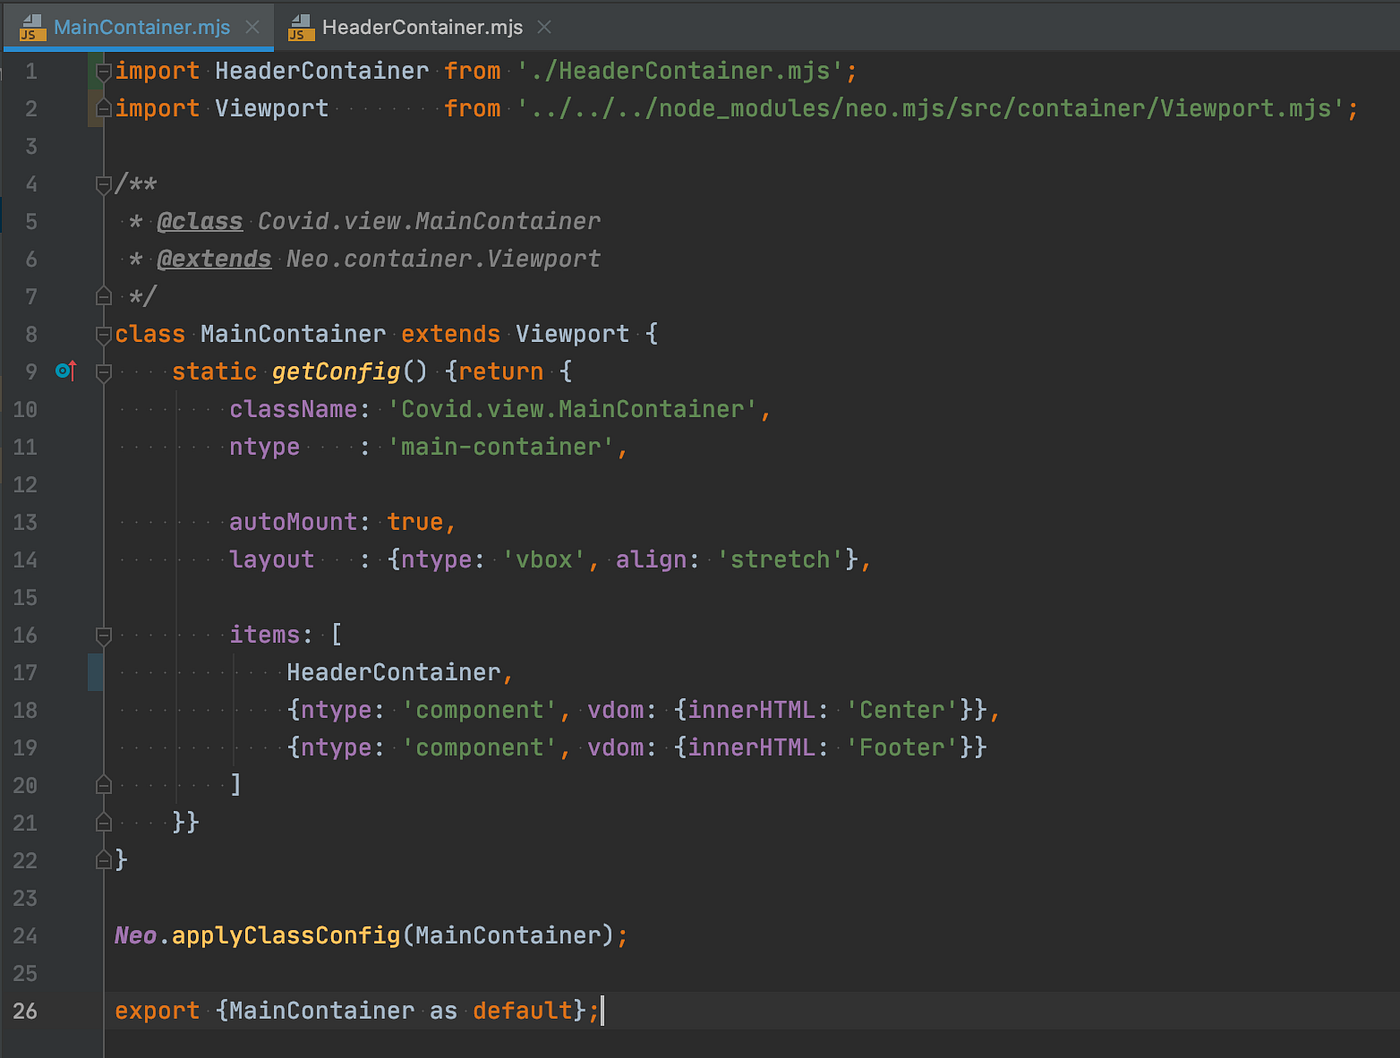Click the JS file icon on HeaderContainer.mjs tab
This screenshot has height=1058, width=1400.
point(298,27)
